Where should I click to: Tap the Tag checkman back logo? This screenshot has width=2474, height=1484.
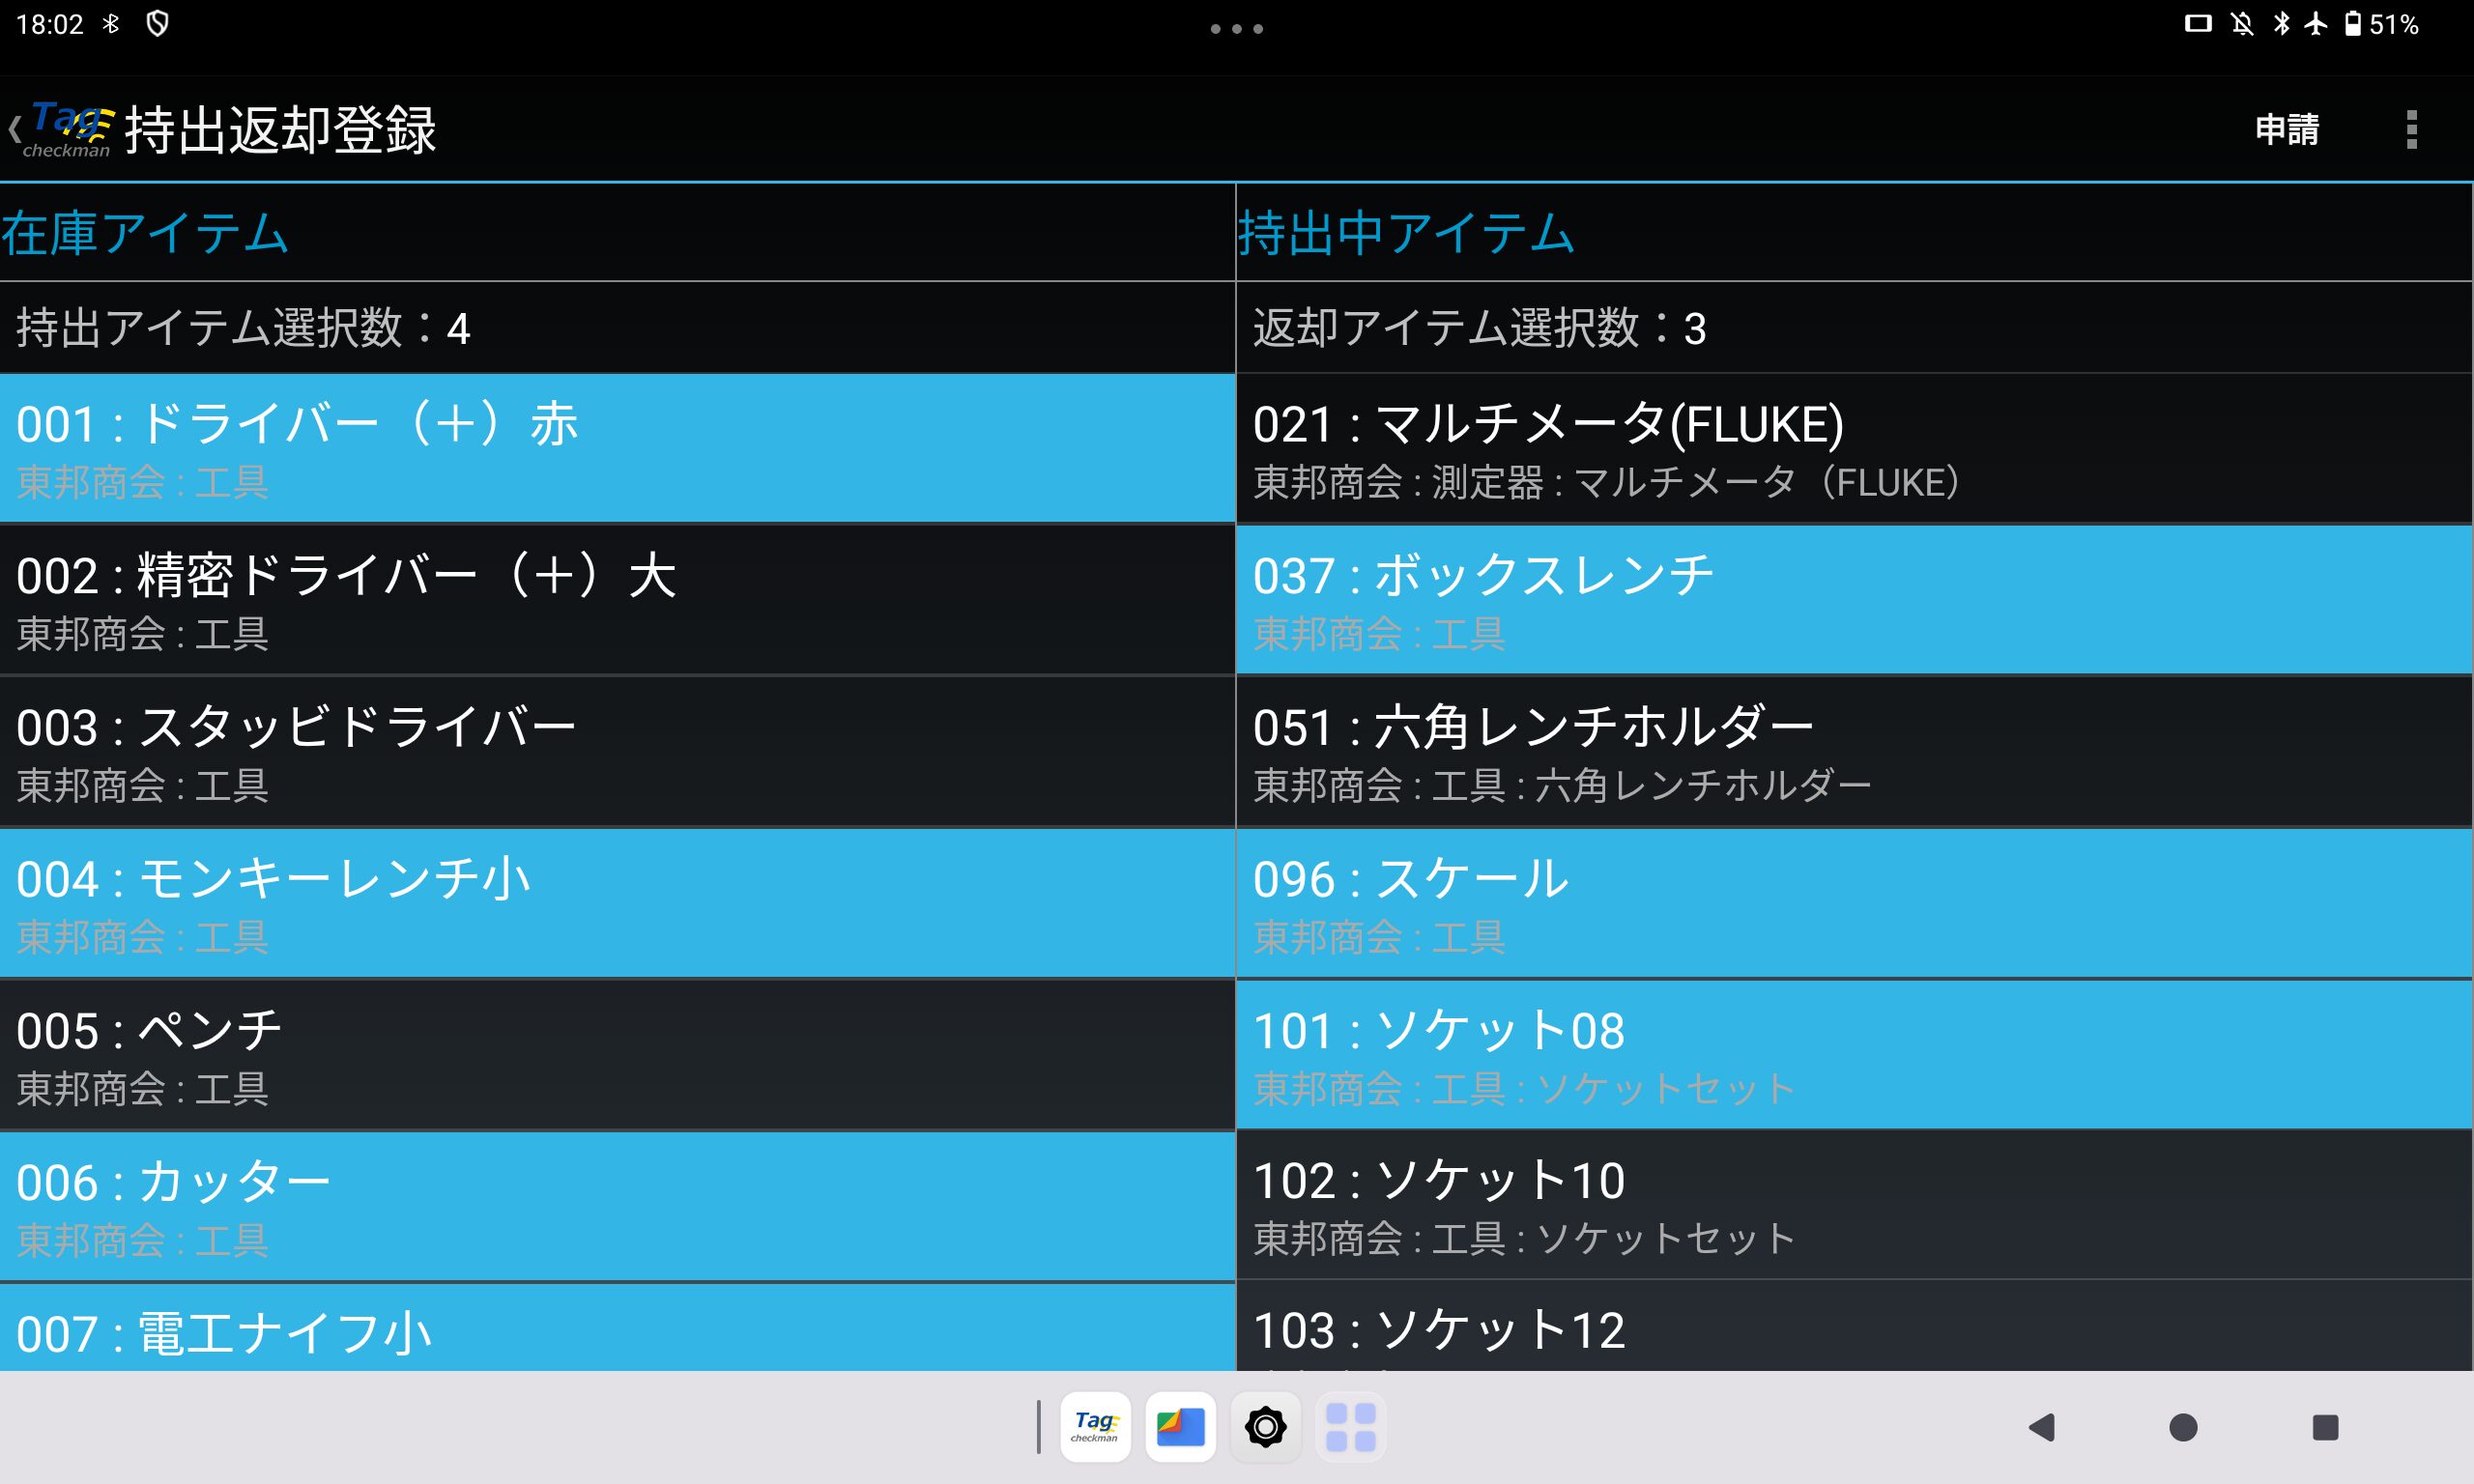click(x=62, y=130)
